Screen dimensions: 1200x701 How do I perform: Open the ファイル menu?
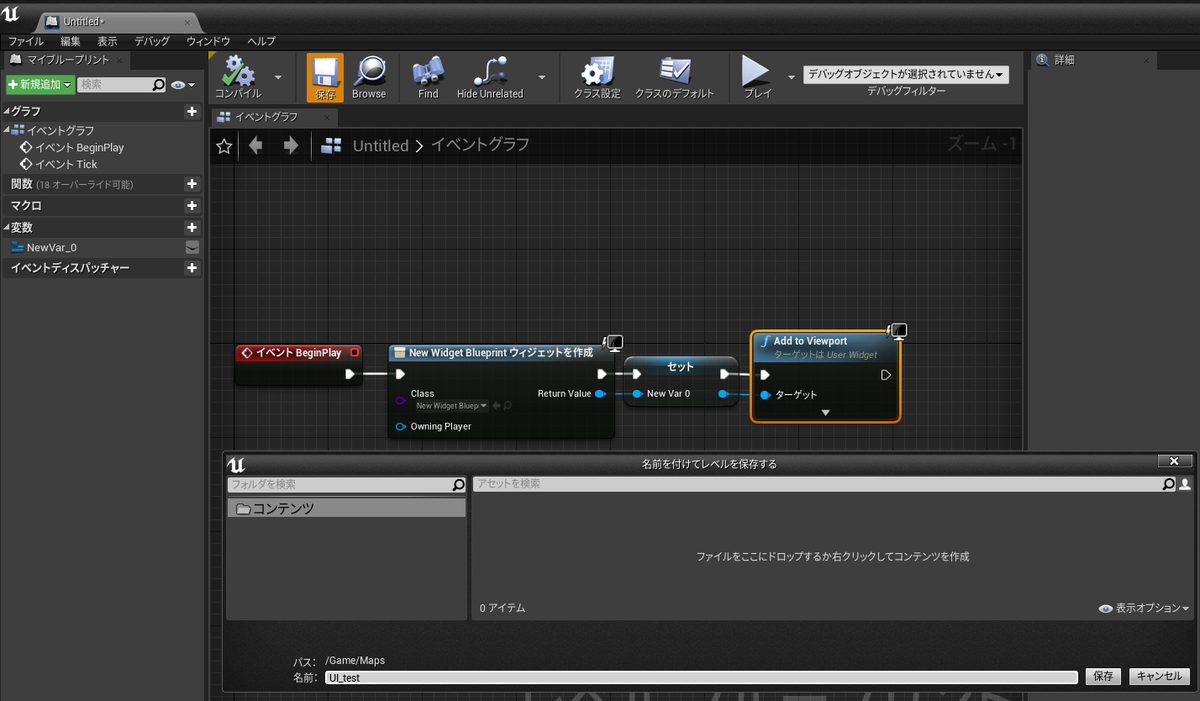[26, 41]
